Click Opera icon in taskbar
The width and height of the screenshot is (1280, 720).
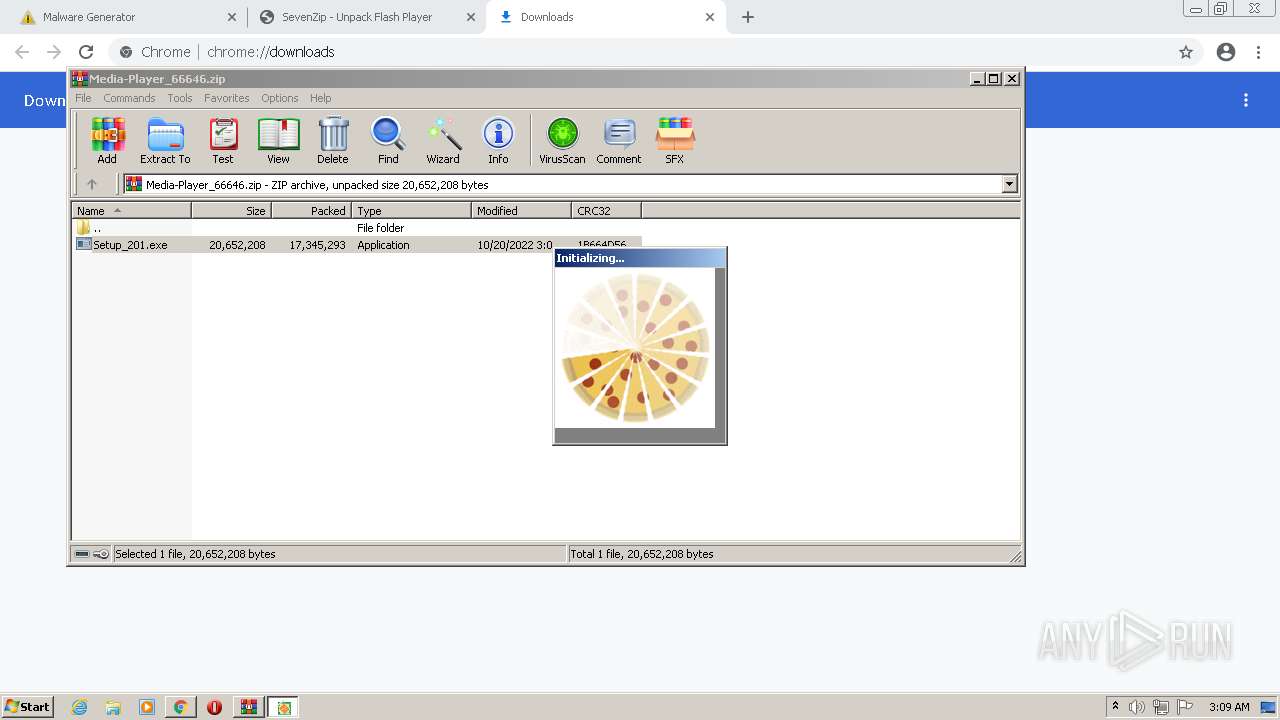(x=214, y=707)
